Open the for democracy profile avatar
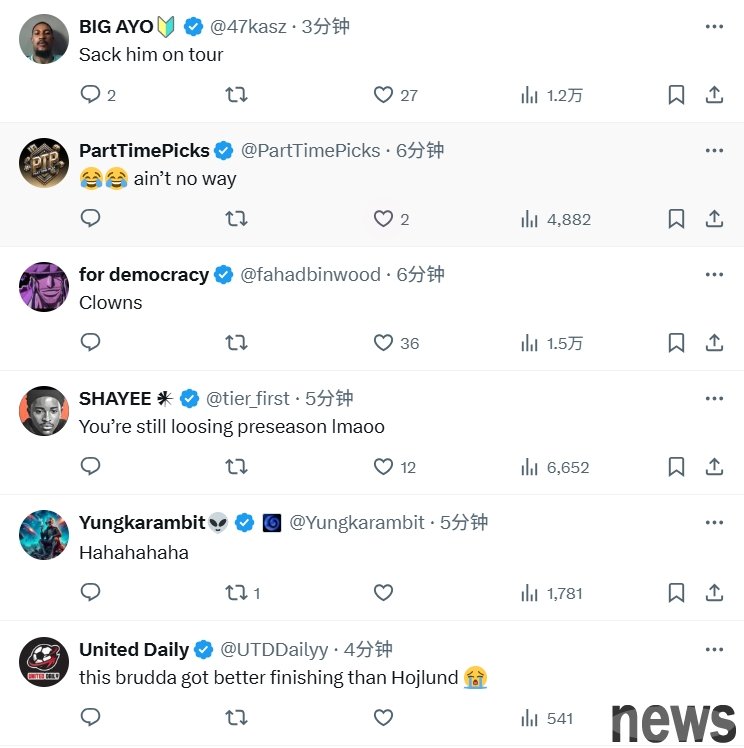 [x=44, y=287]
